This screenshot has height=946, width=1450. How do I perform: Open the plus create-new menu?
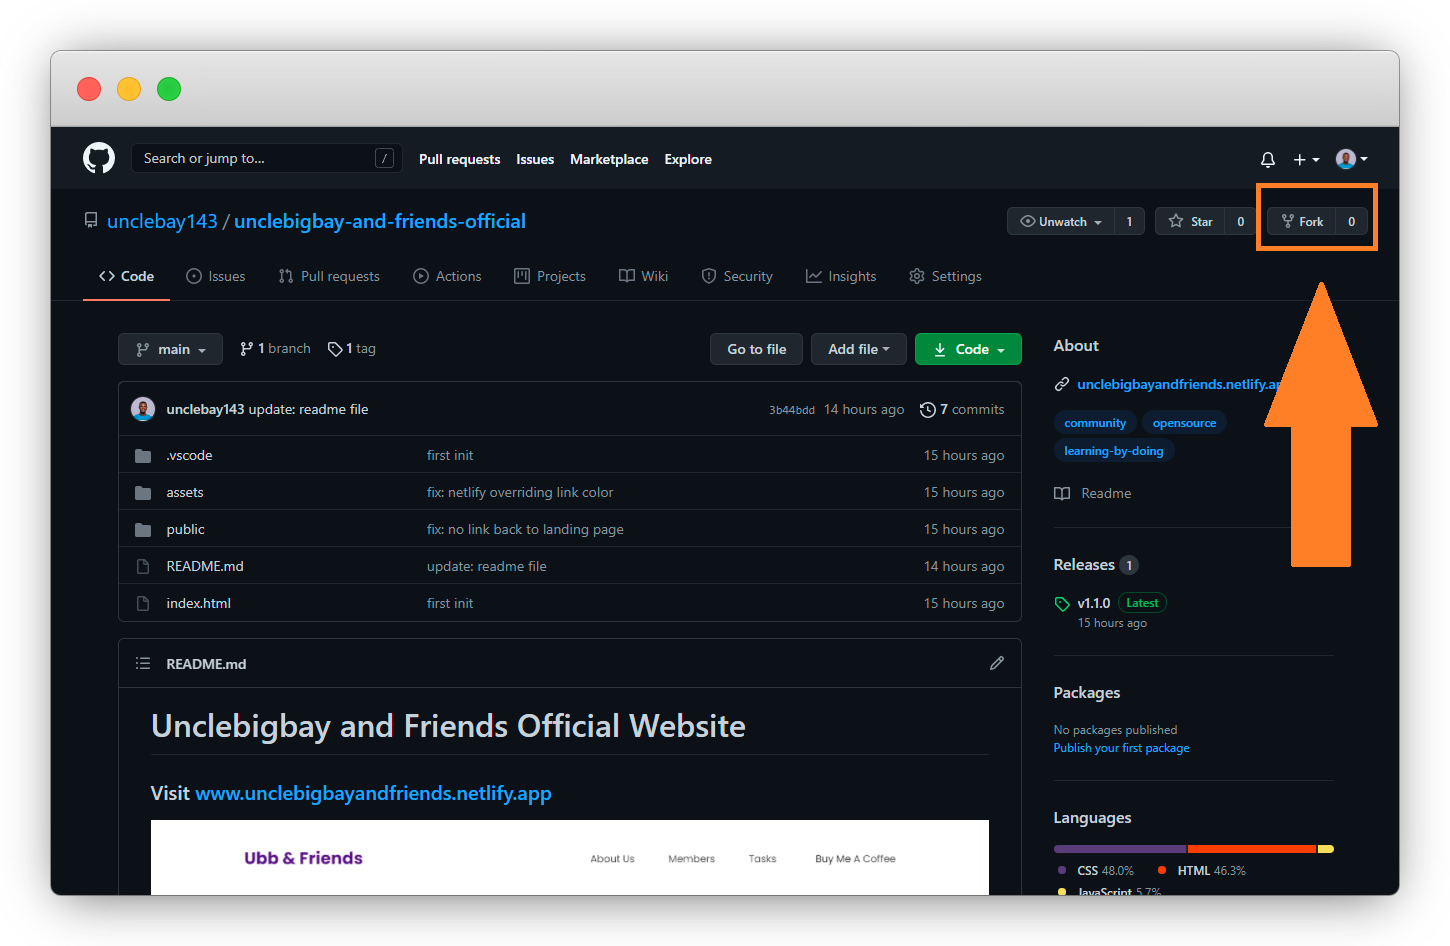tap(1306, 159)
